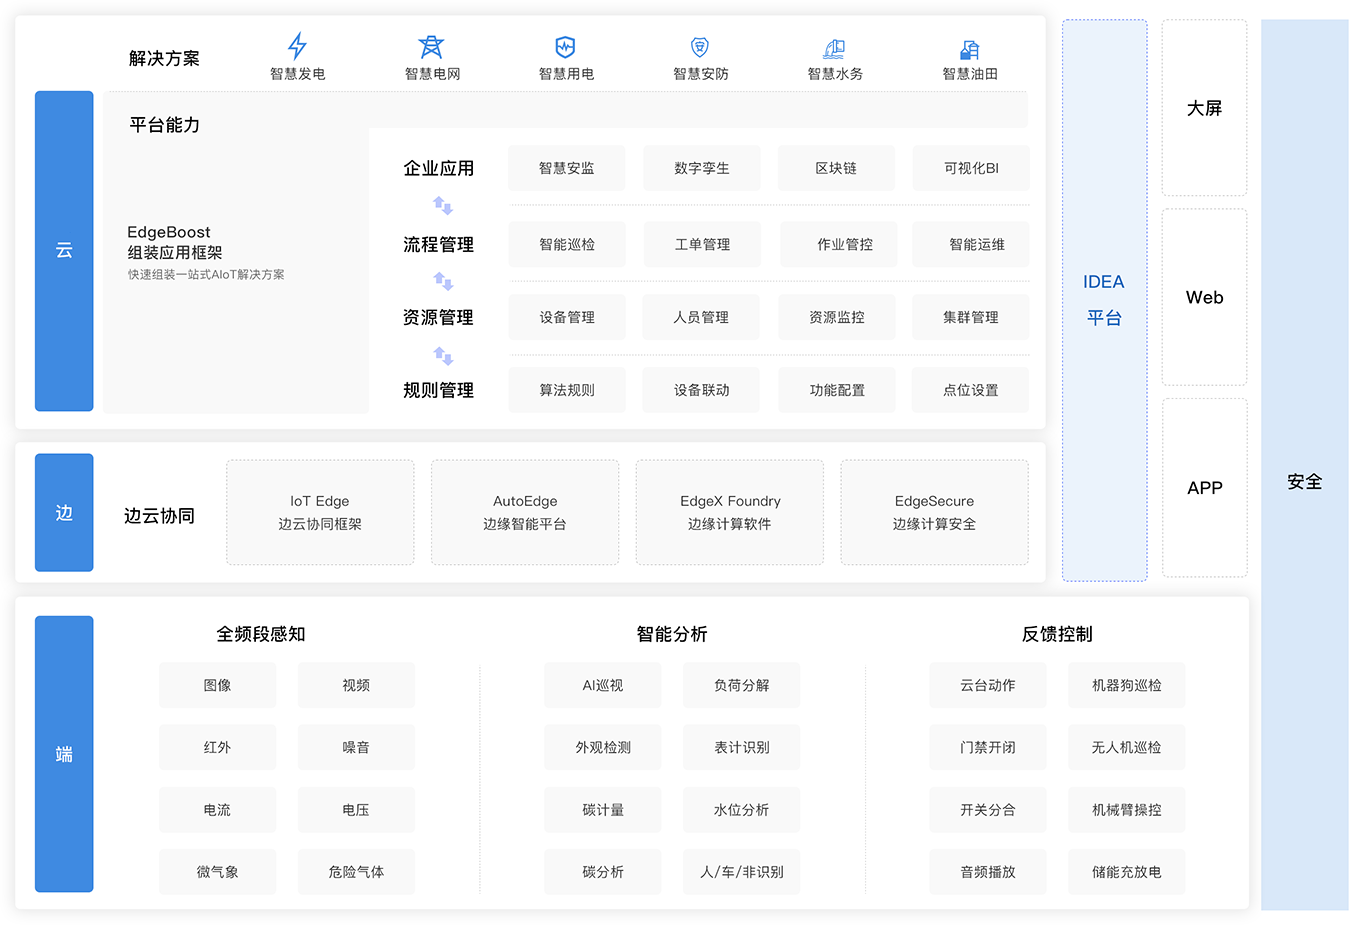Open the 大屏 display option
1364x927 pixels.
1204,108
